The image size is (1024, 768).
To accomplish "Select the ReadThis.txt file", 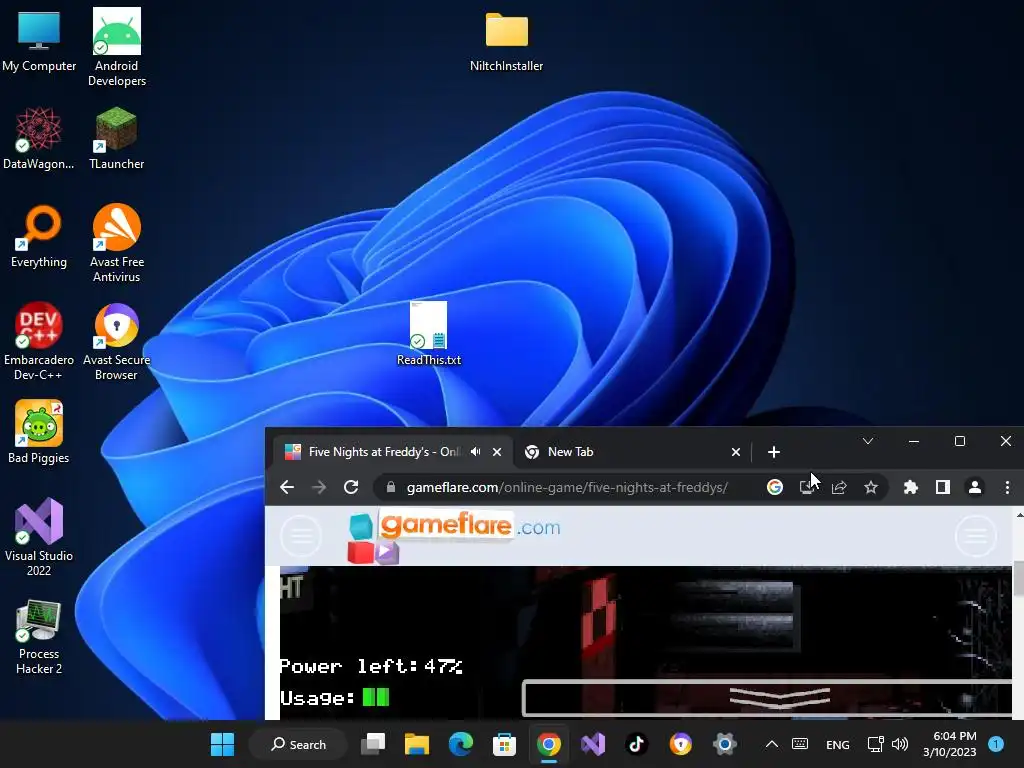I will coord(428,333).
